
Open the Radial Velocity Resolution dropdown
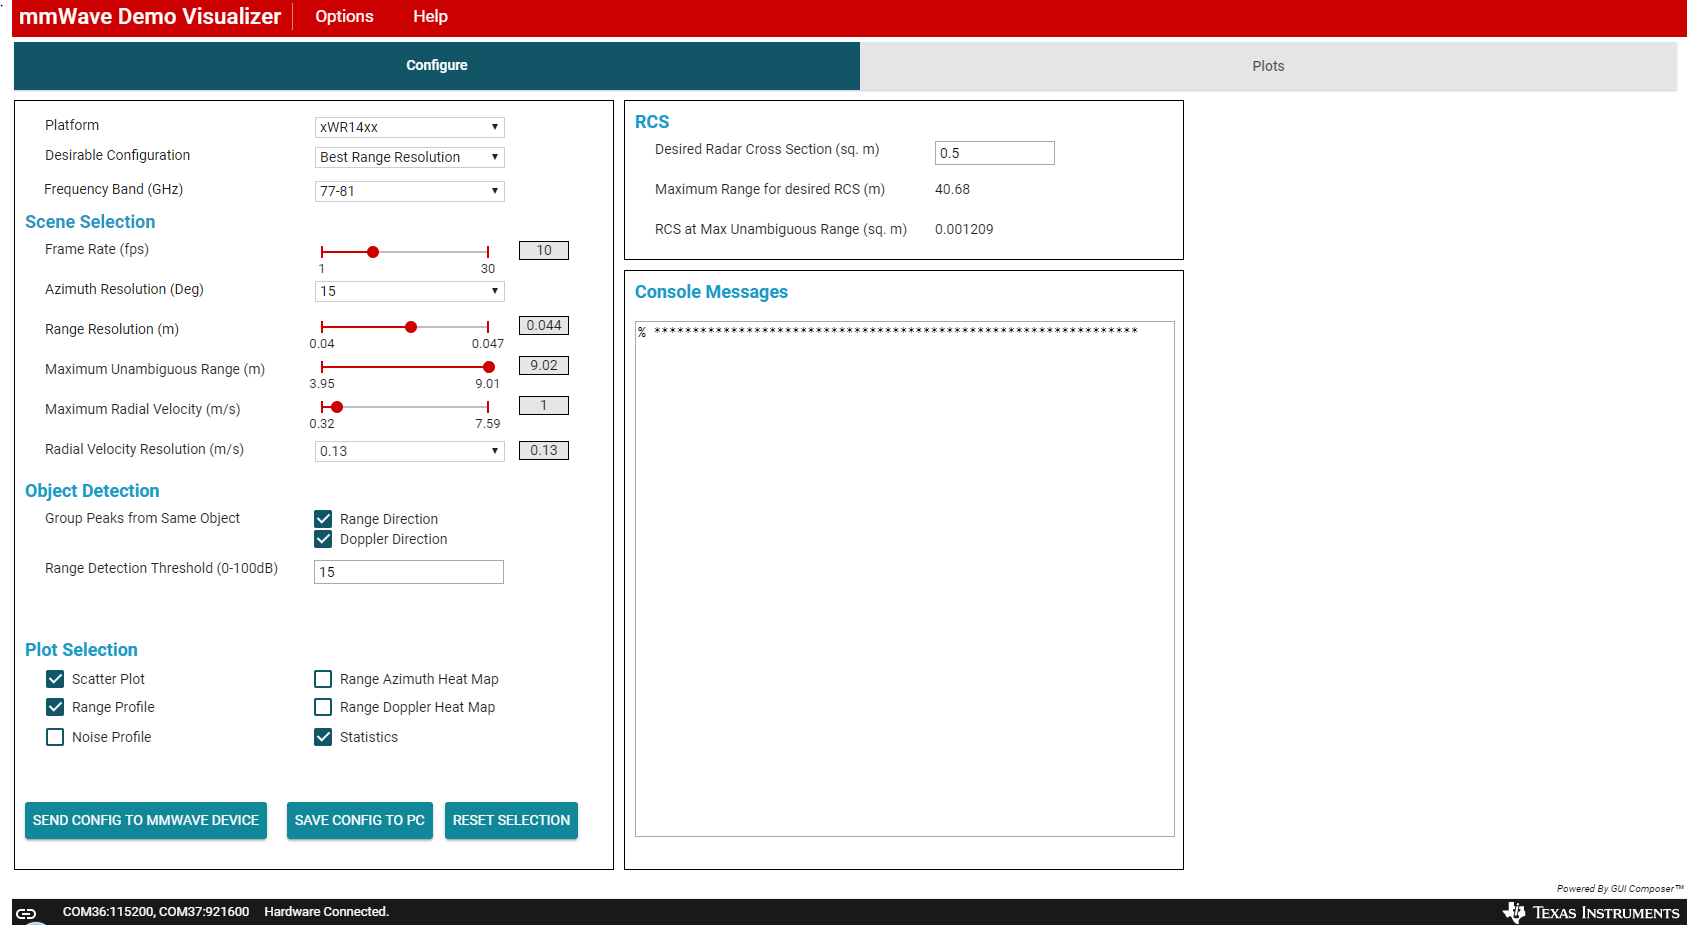pos(410,451)
